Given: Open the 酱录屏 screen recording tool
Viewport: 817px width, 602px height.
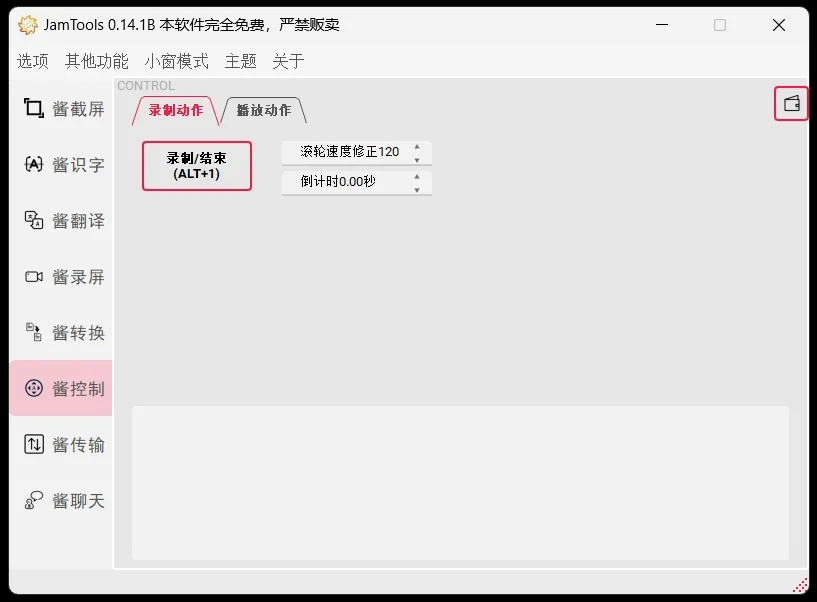Looking at the screenshot, I should tap(61, 276).
